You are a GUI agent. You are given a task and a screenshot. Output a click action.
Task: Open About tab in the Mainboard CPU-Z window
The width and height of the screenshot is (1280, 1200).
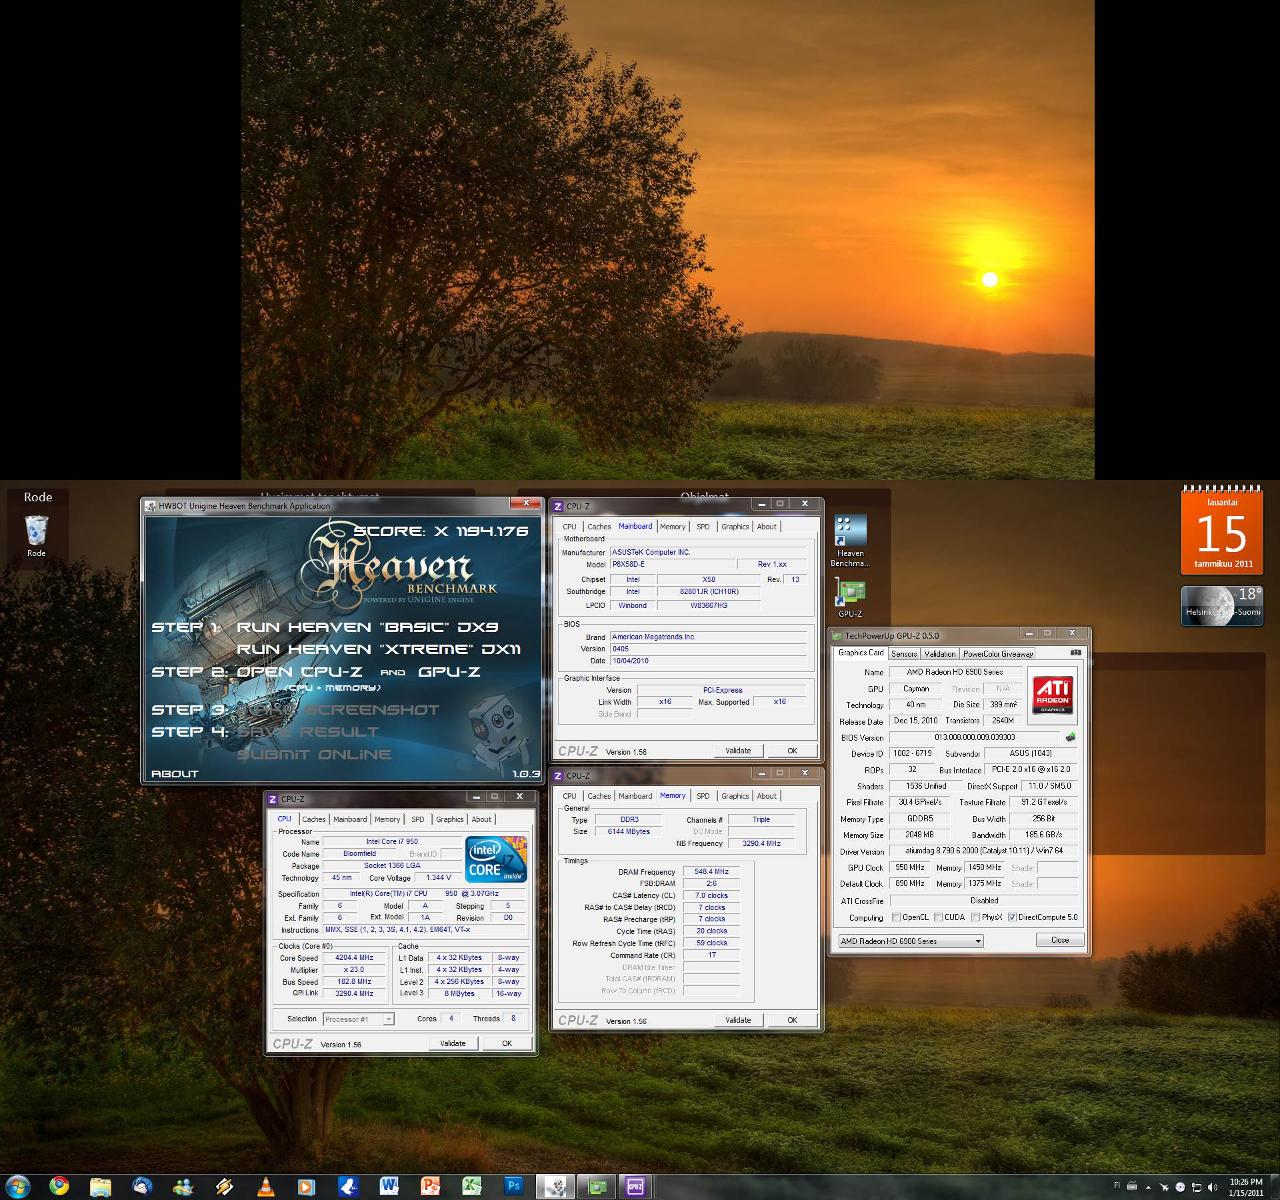766,526
